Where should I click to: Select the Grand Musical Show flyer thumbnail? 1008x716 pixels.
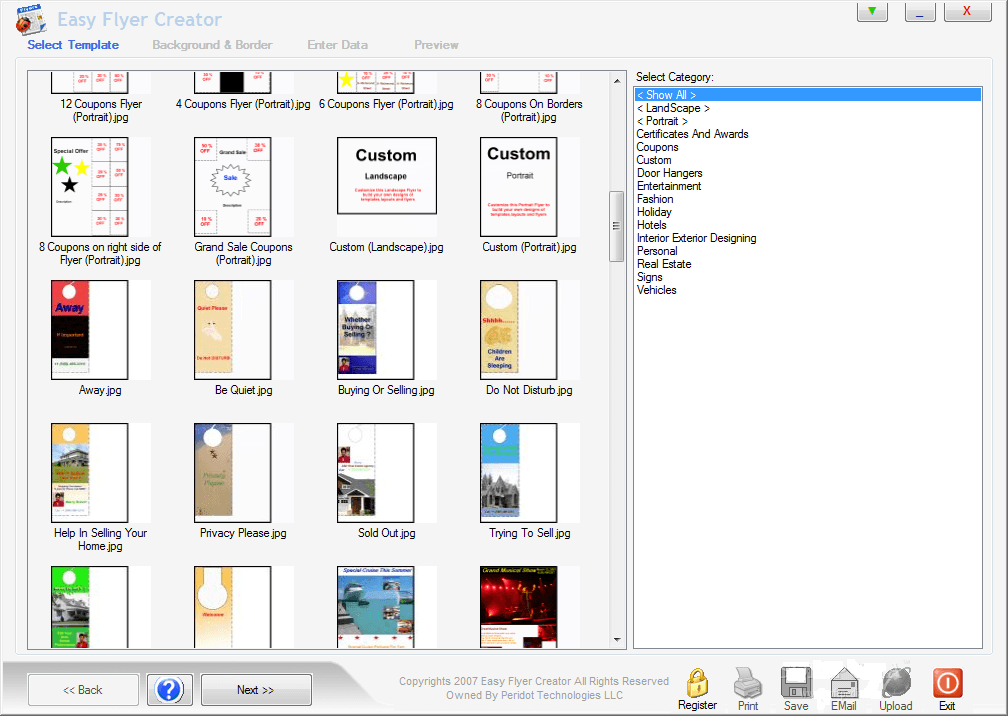tap(519, 607)
